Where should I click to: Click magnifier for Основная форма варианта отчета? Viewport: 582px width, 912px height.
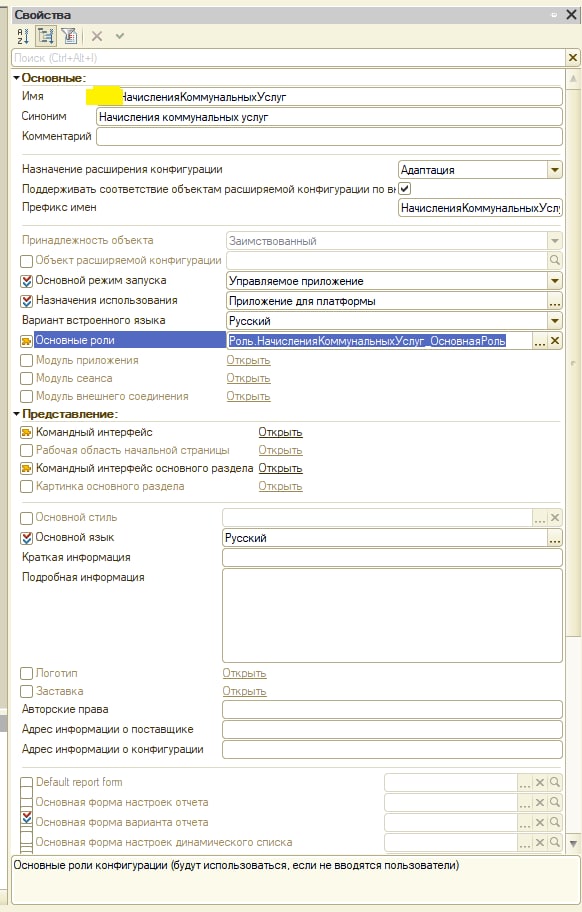(x=555, y=822)
